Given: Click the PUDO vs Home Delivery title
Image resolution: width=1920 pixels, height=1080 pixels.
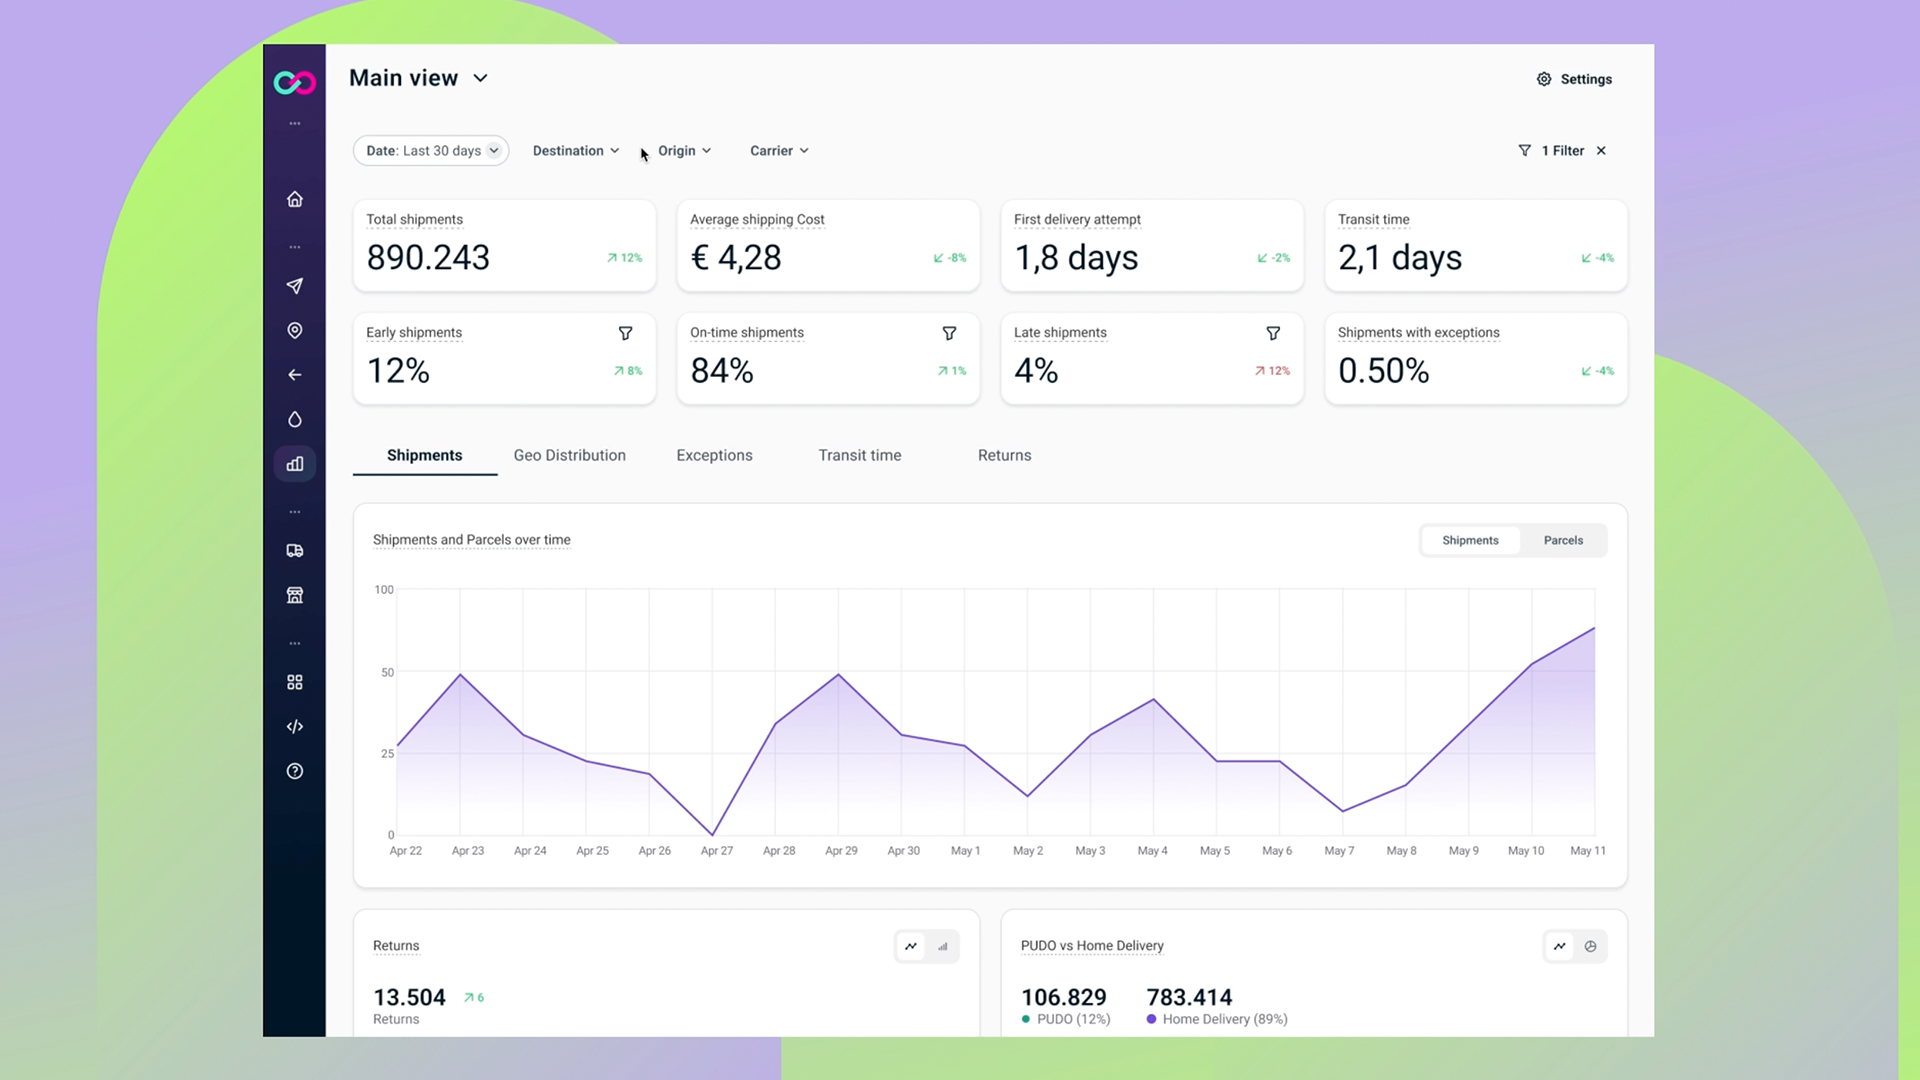Looking at the screenshot, I should pos(1092,946).
